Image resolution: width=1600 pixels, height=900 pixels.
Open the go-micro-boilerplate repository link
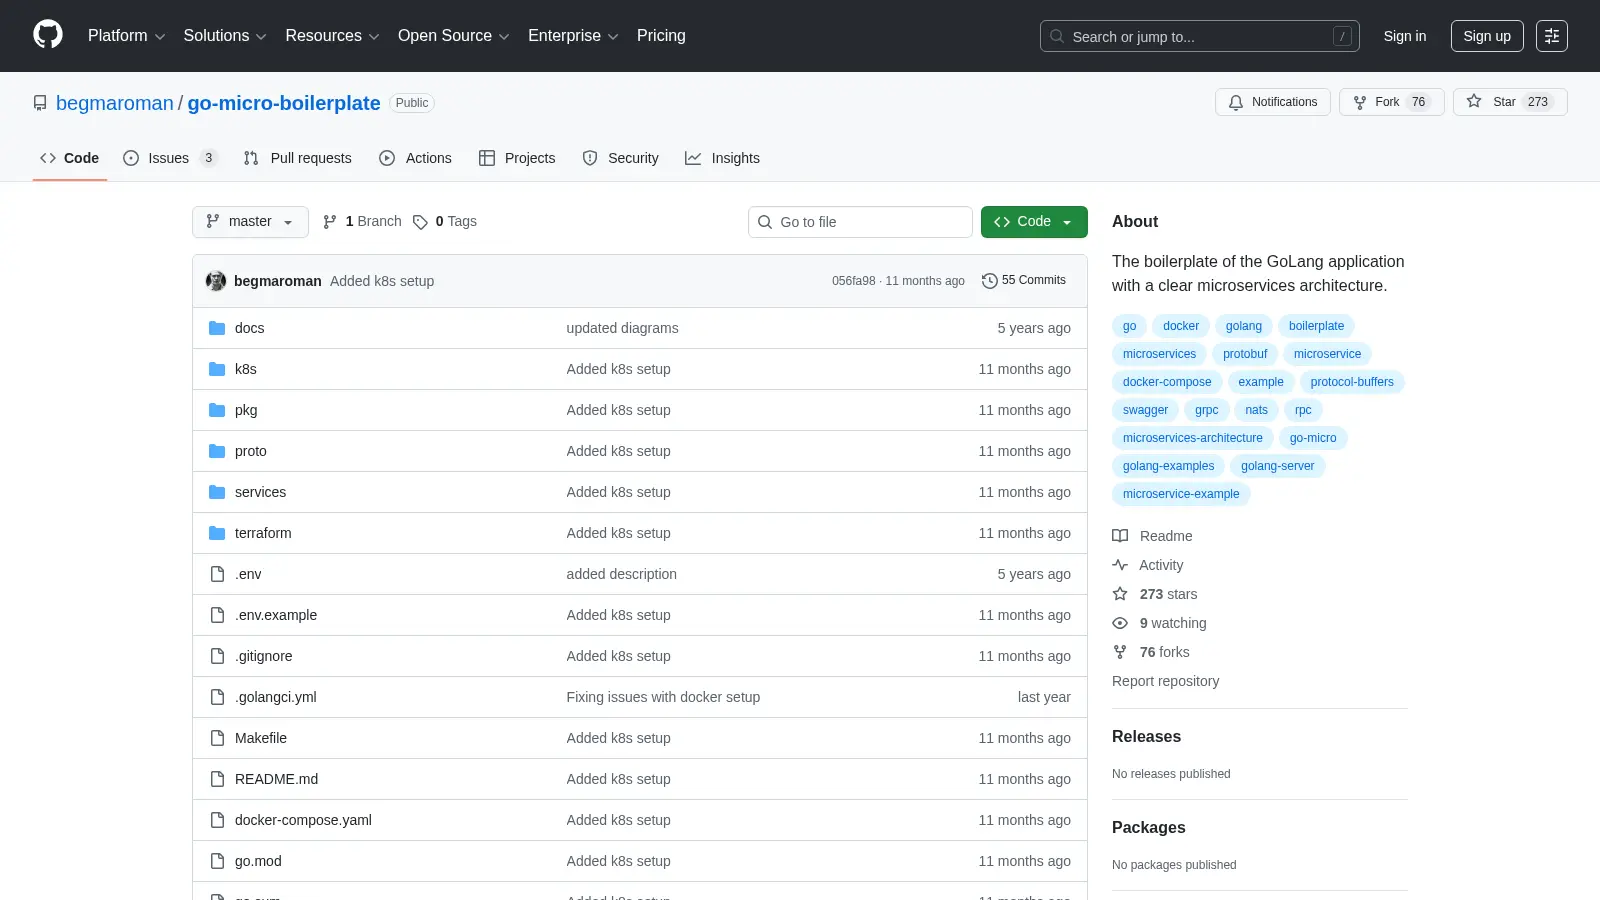284,103
